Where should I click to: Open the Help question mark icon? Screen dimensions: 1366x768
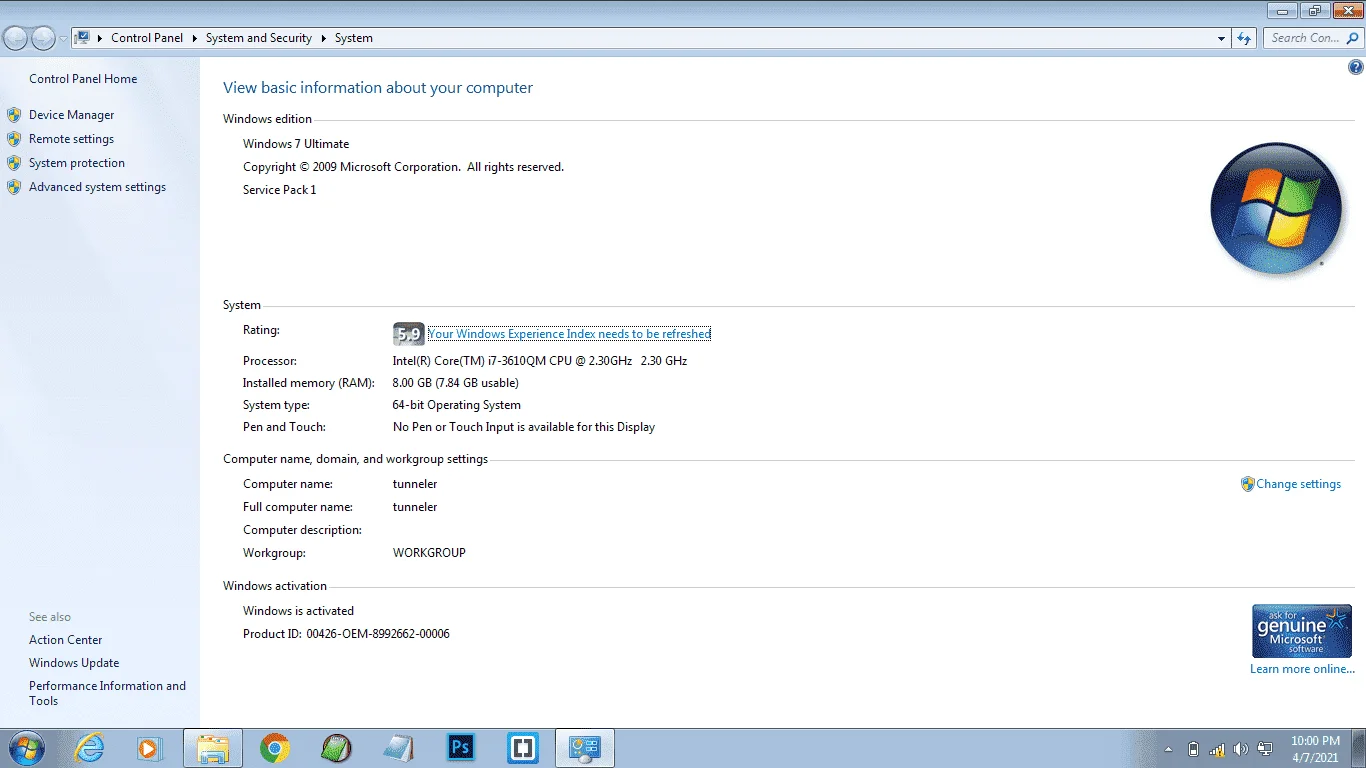click(x=1356, y=67)
